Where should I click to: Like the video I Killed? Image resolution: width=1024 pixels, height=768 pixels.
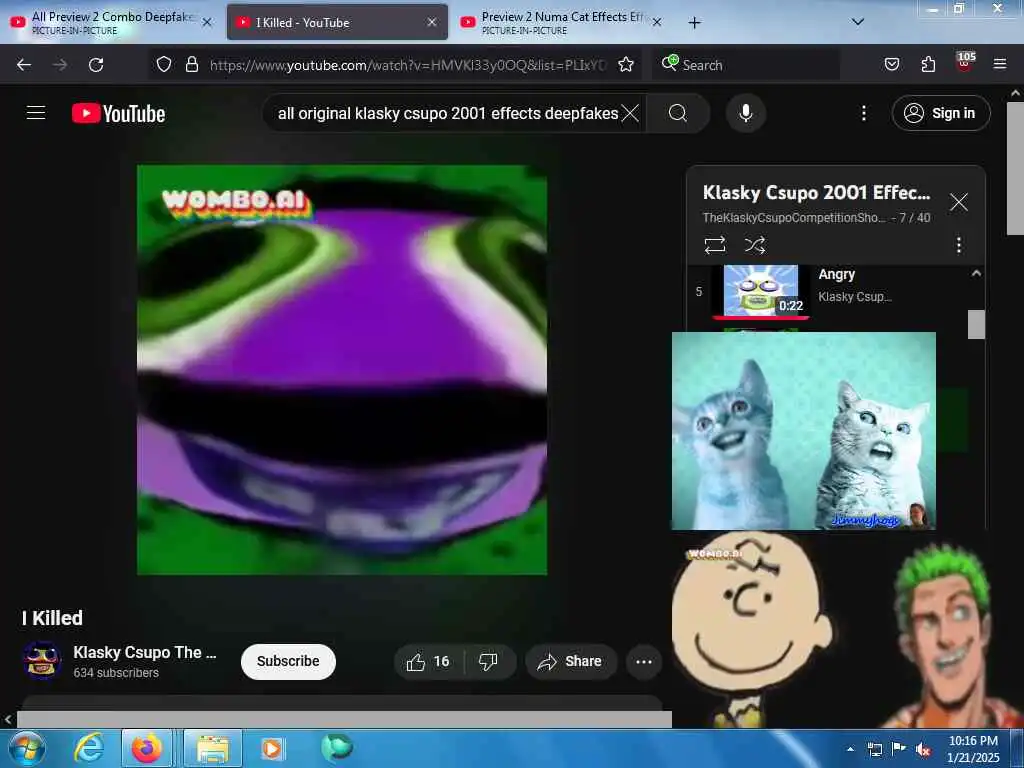click(428, 662)
